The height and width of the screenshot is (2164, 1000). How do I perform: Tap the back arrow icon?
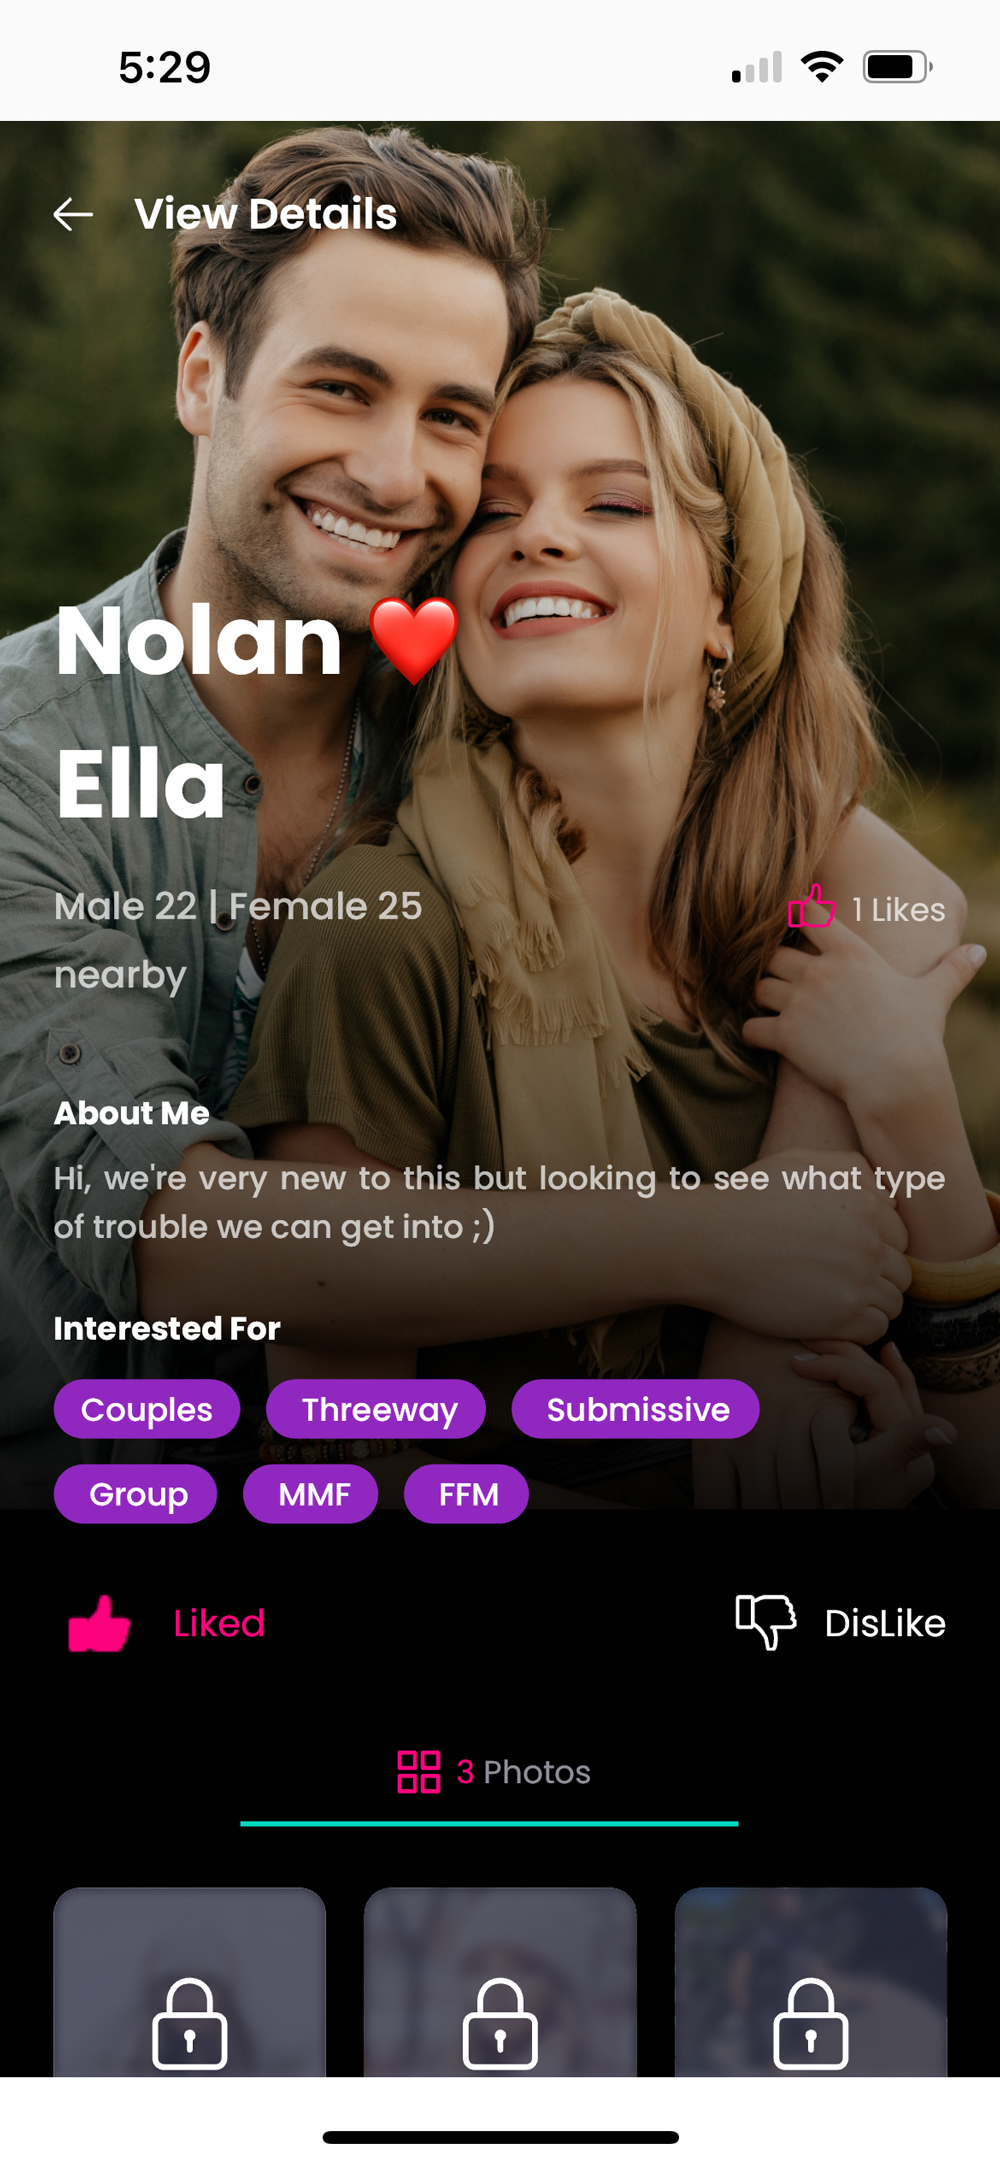point(73,214)
